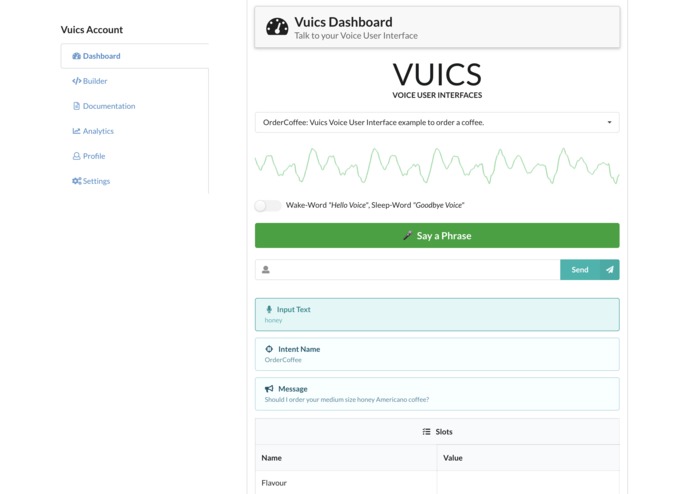Toggle the Wake-Word Hello Voice switch
This screenshot has height=494, width=695.
268,206
